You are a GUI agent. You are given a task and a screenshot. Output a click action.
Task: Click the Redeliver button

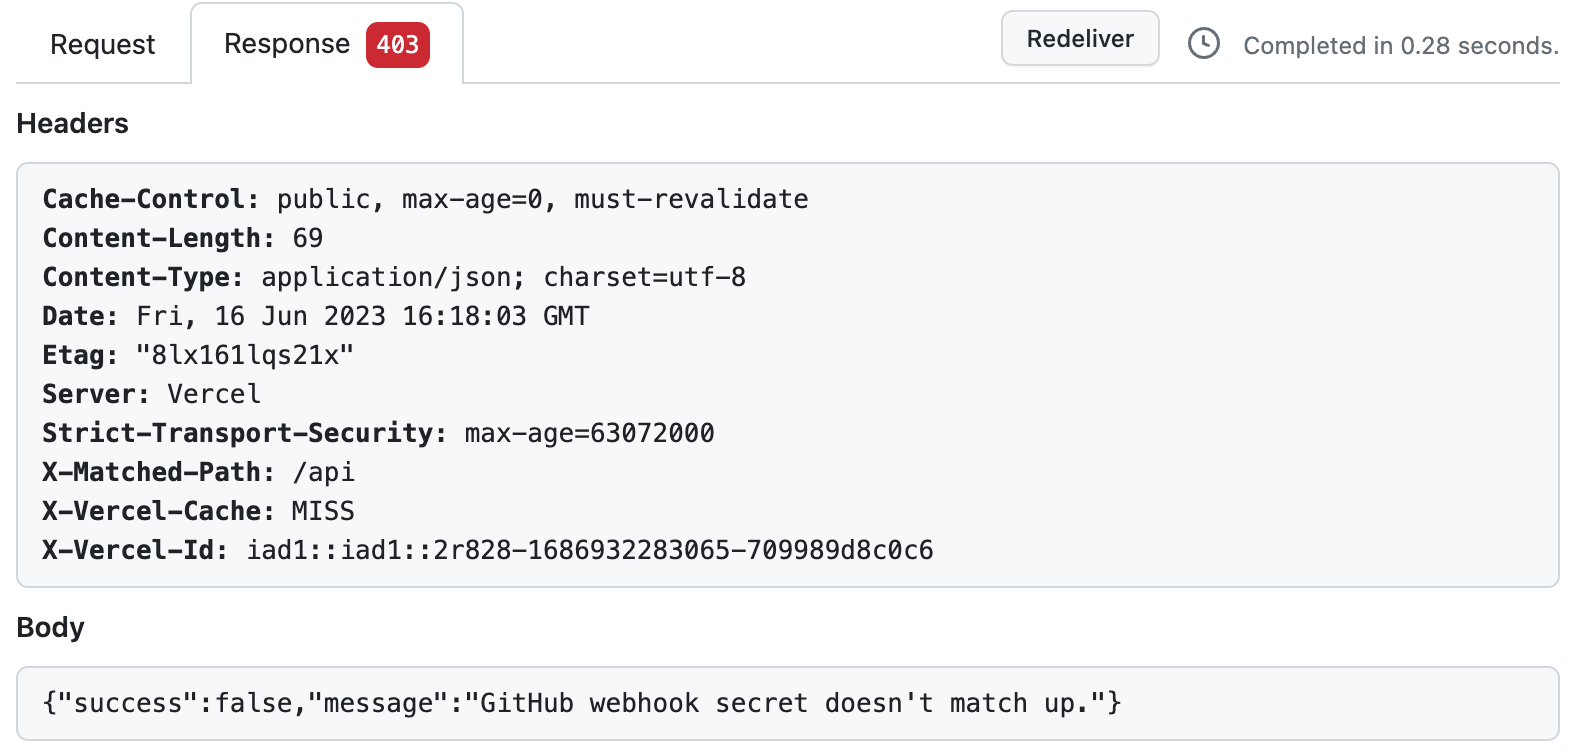pos(1079,38)
